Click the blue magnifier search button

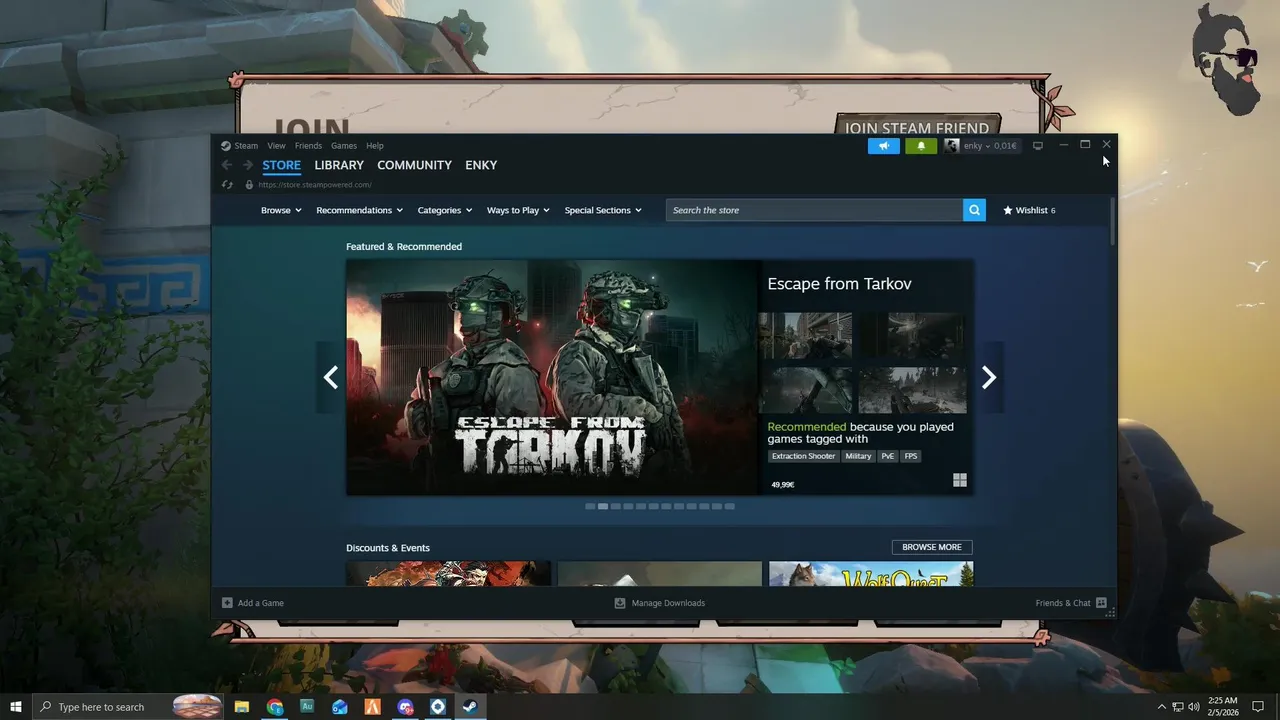[974, 210]
